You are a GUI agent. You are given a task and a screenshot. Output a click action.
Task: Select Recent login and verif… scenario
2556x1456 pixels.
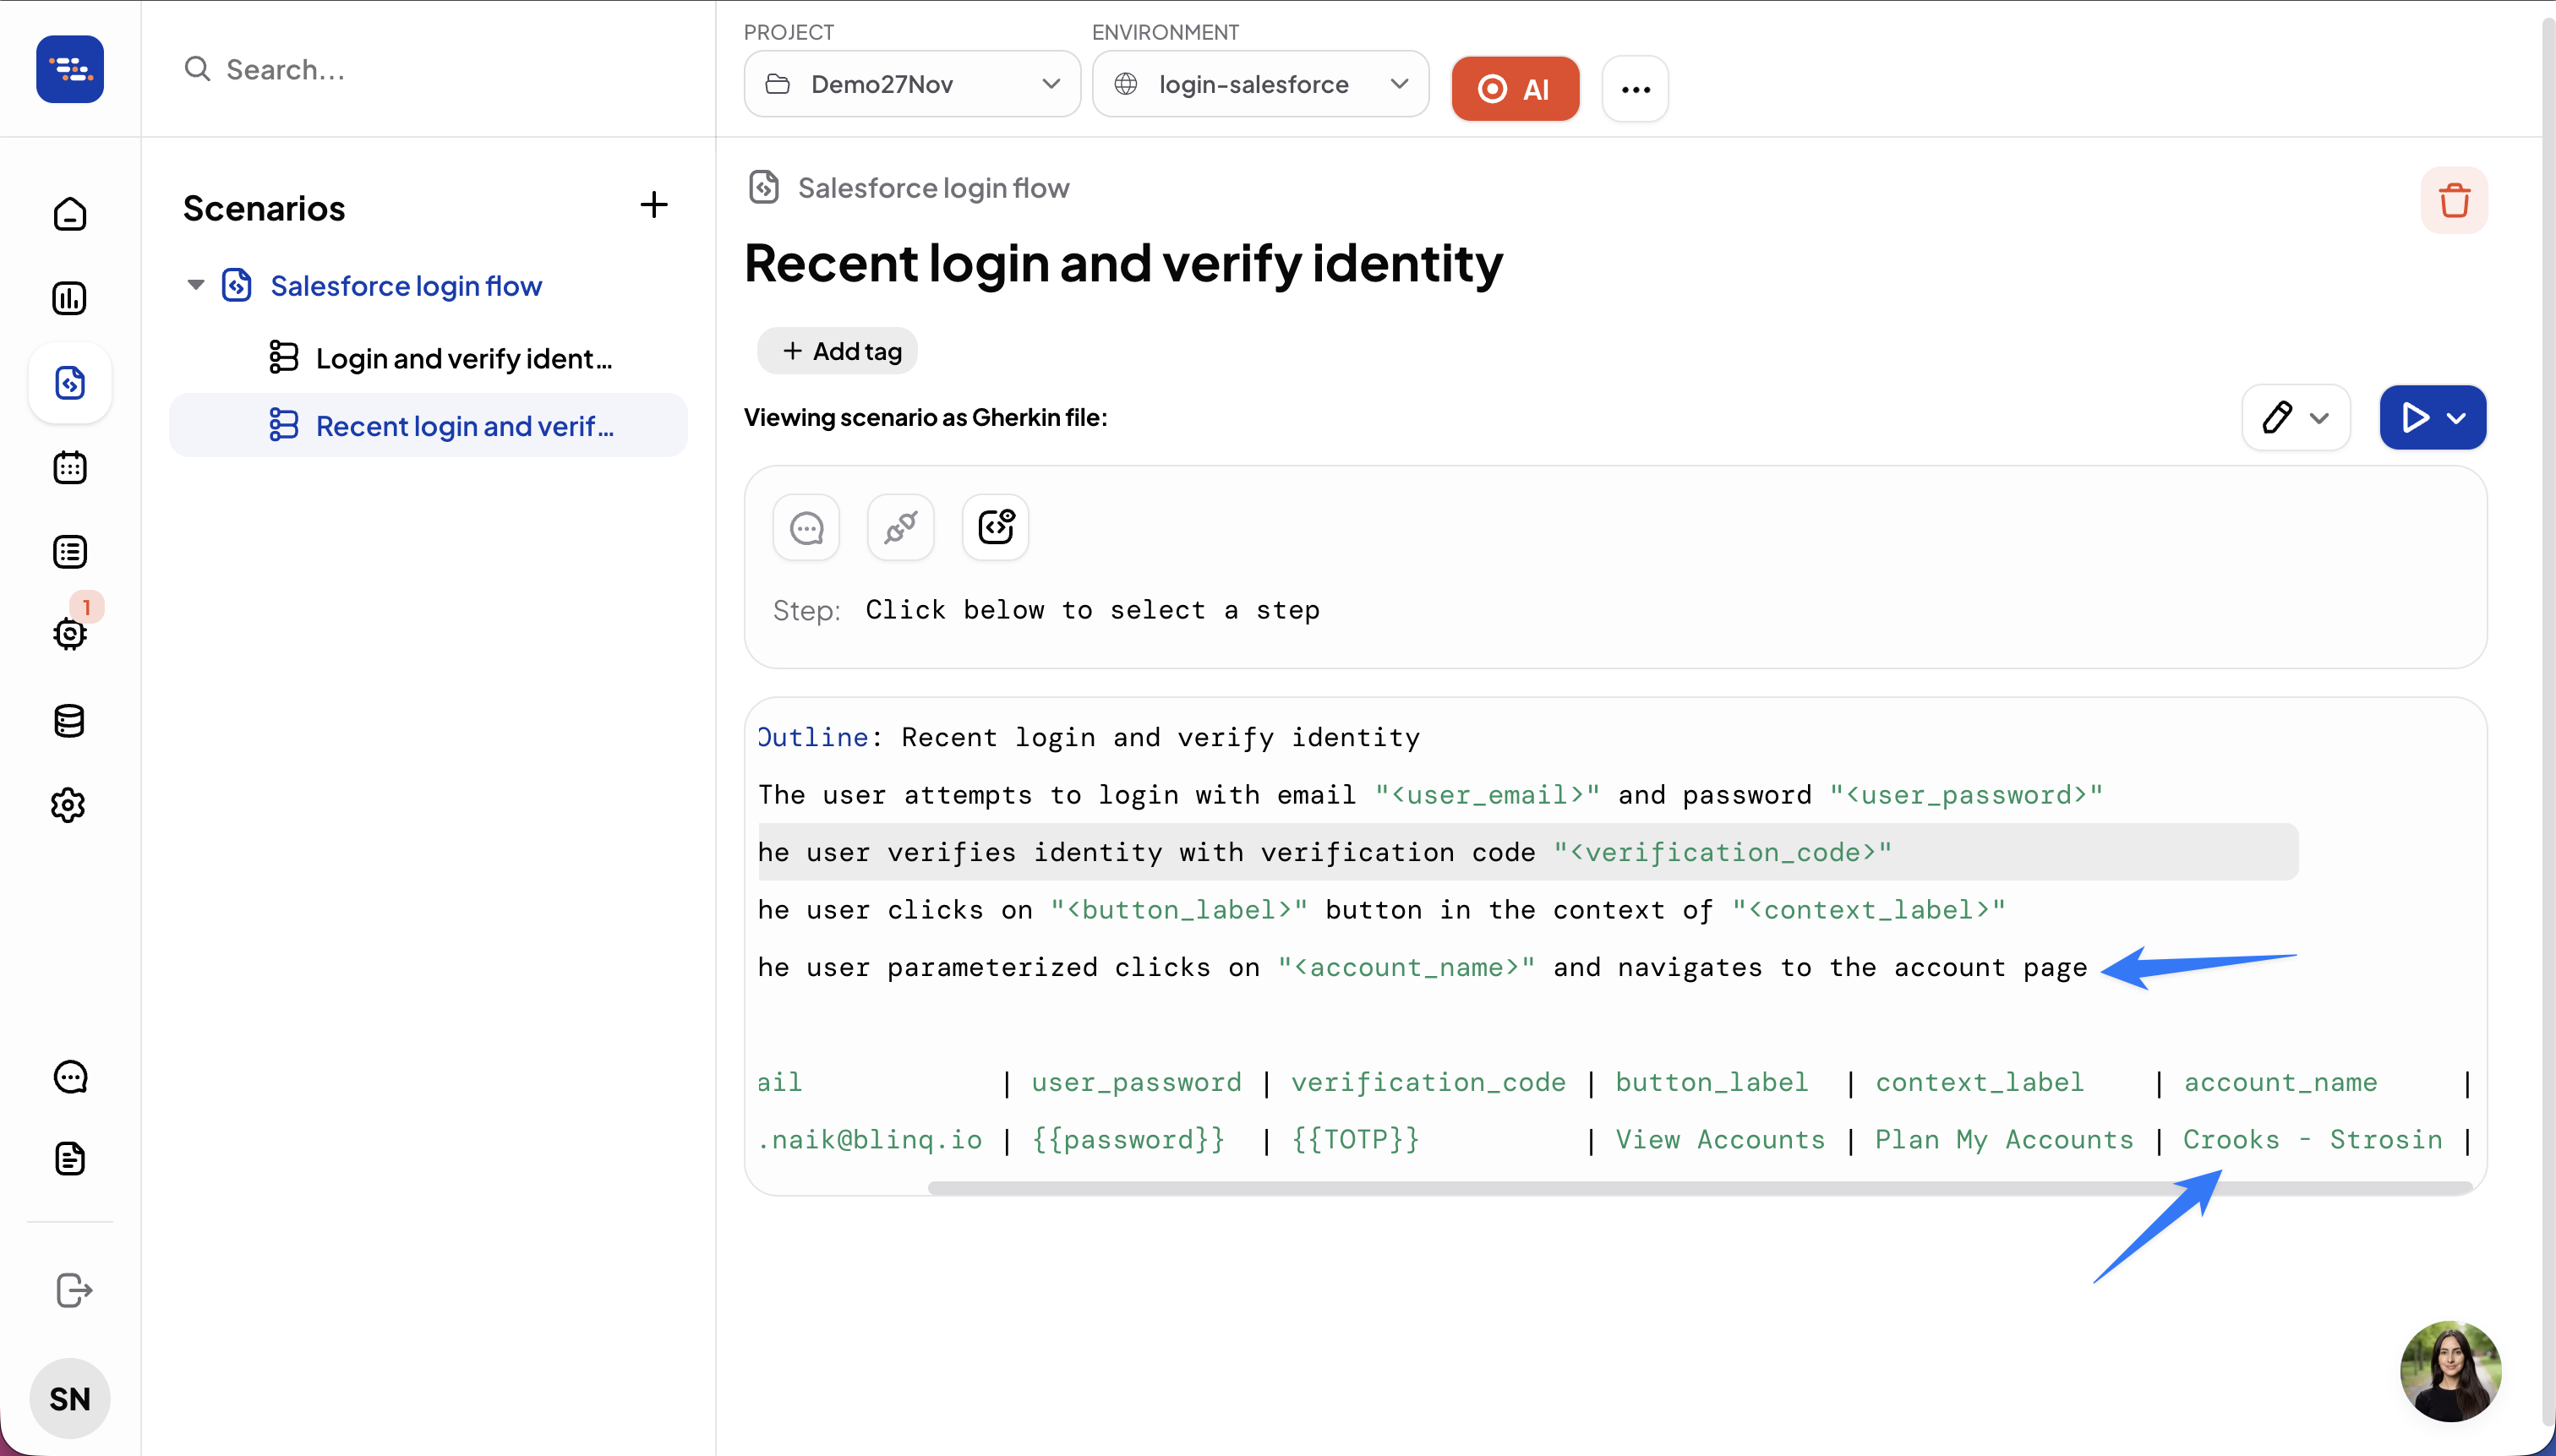click(x=464, y=426)
